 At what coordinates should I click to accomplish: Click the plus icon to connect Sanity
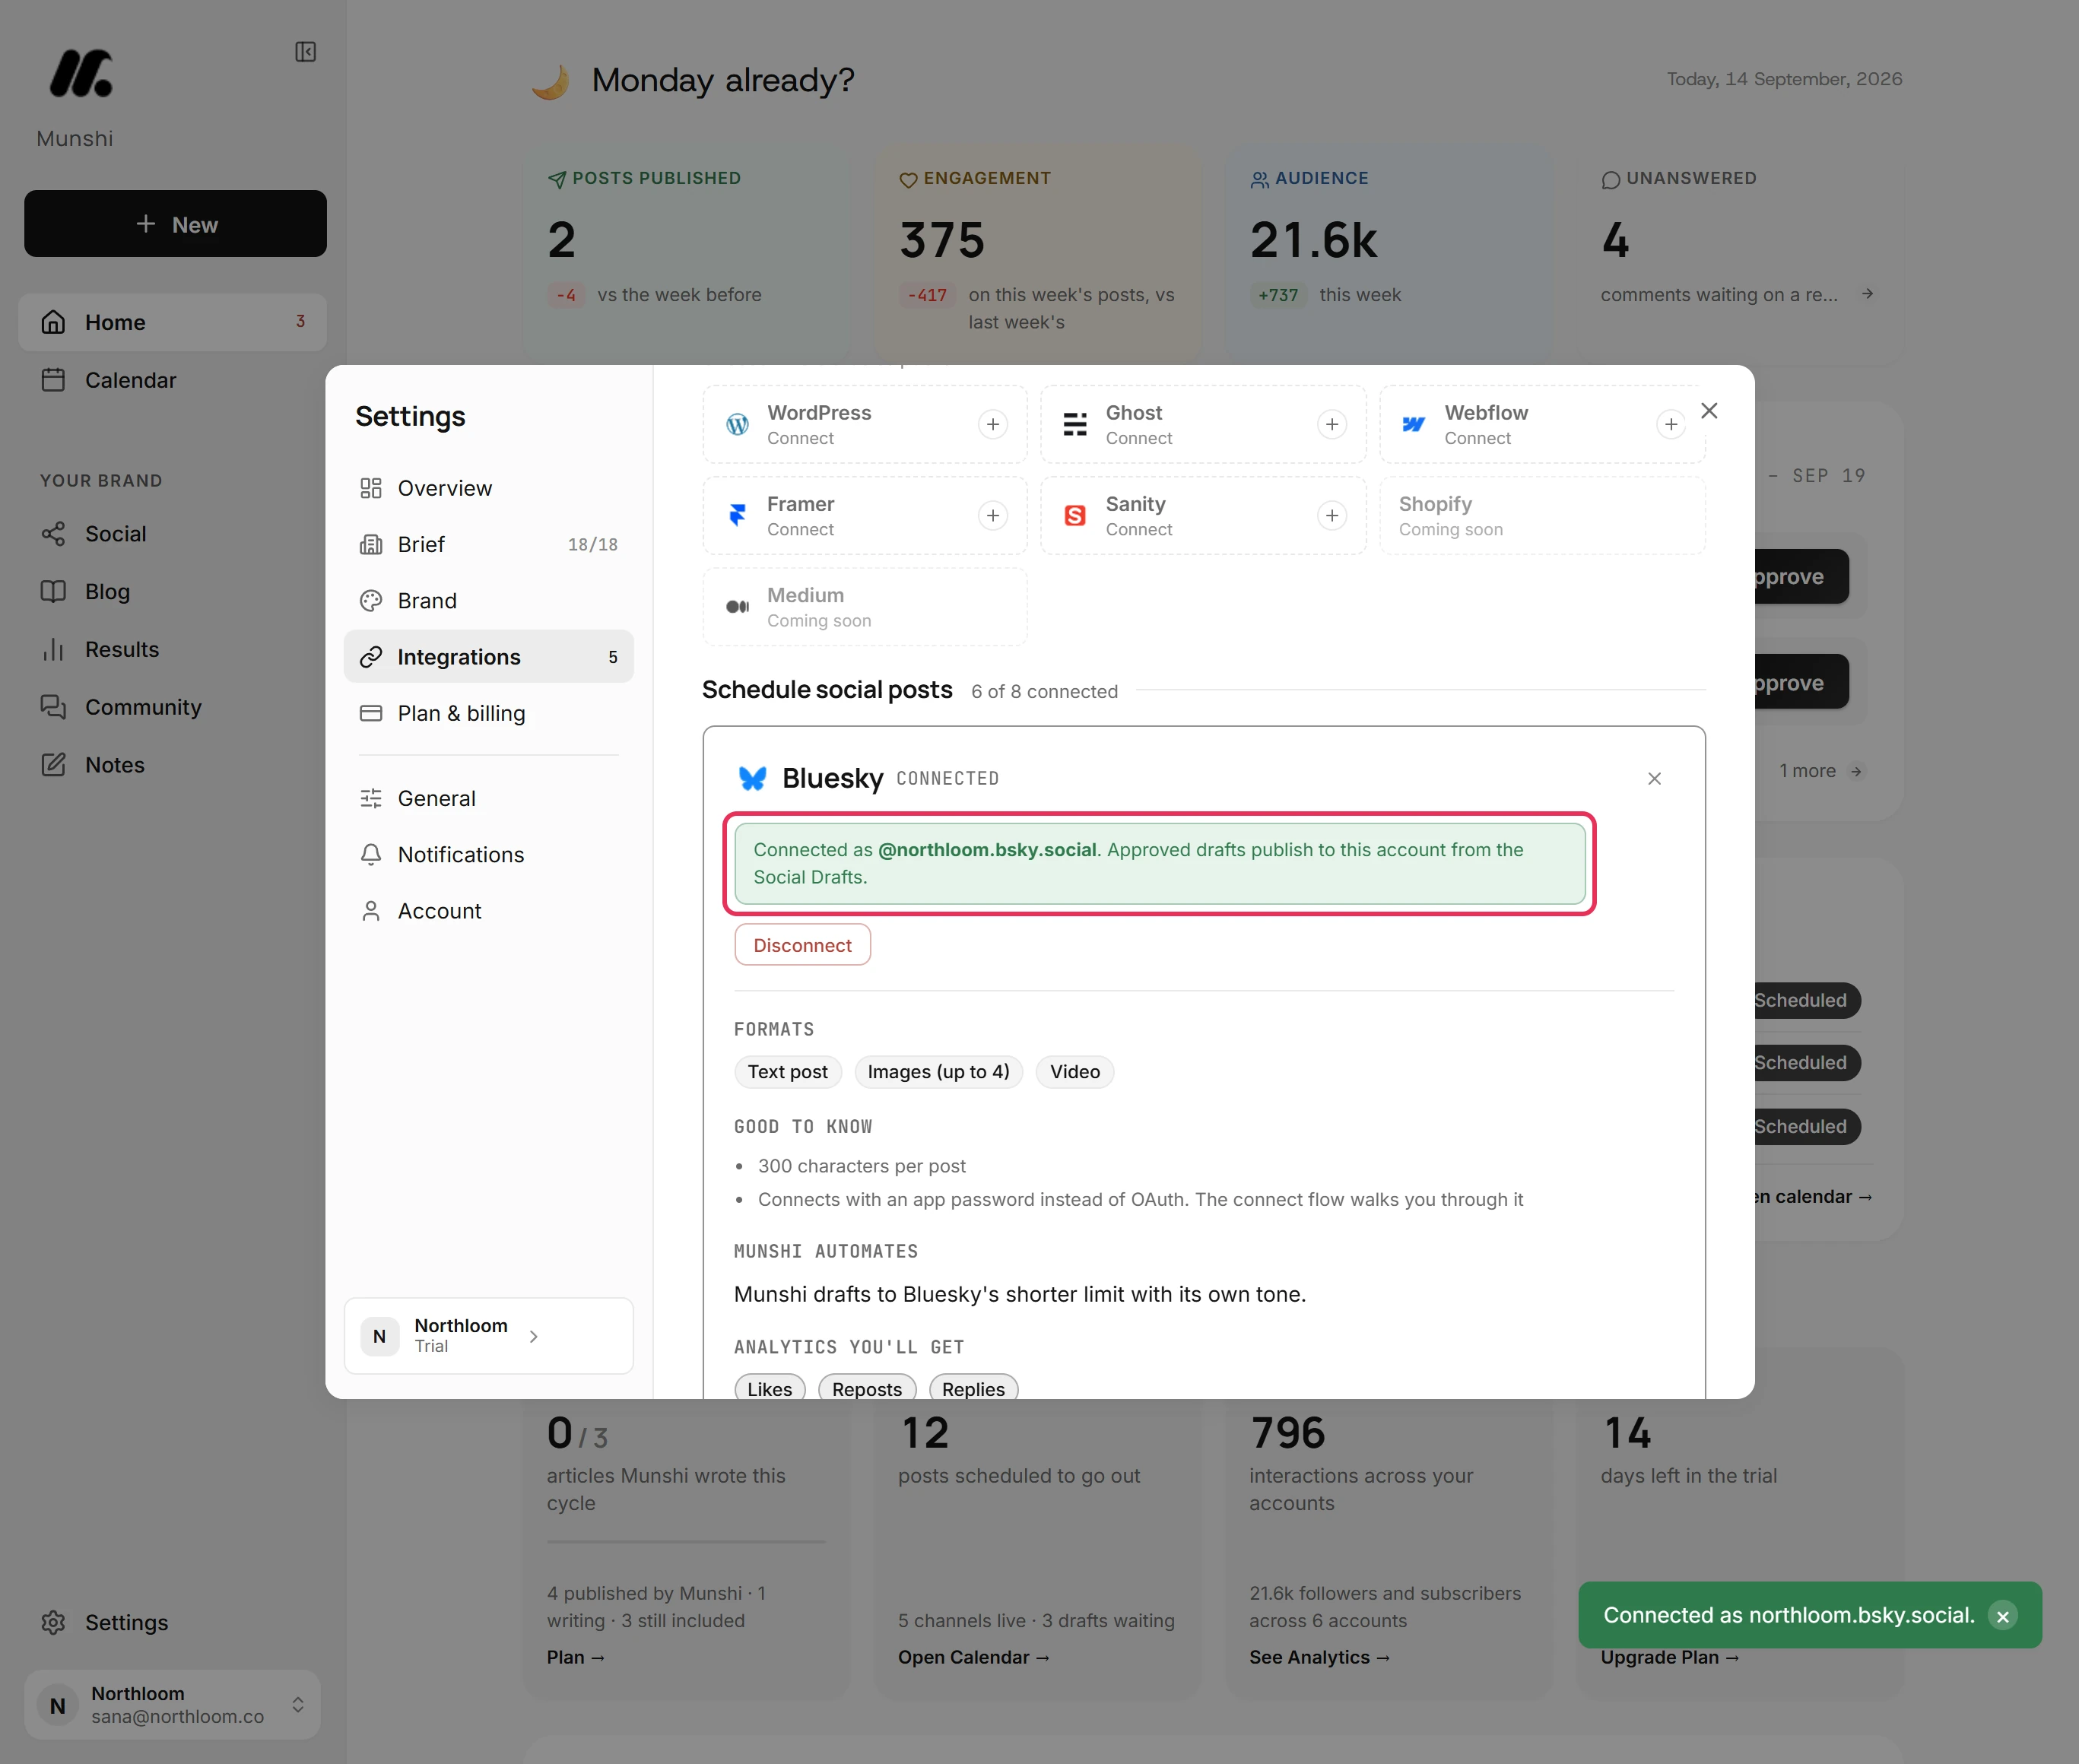(1332, 516)
